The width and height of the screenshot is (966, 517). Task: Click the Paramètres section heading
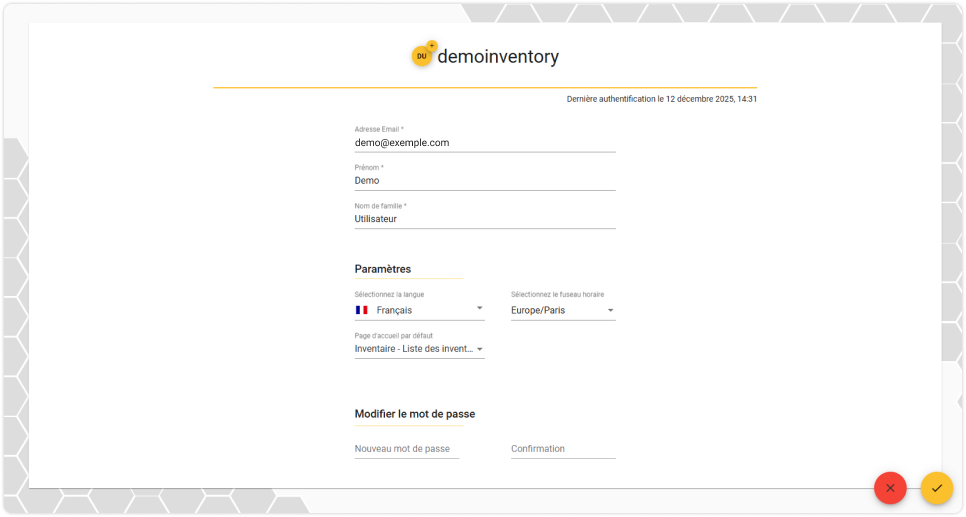point(383,269)
